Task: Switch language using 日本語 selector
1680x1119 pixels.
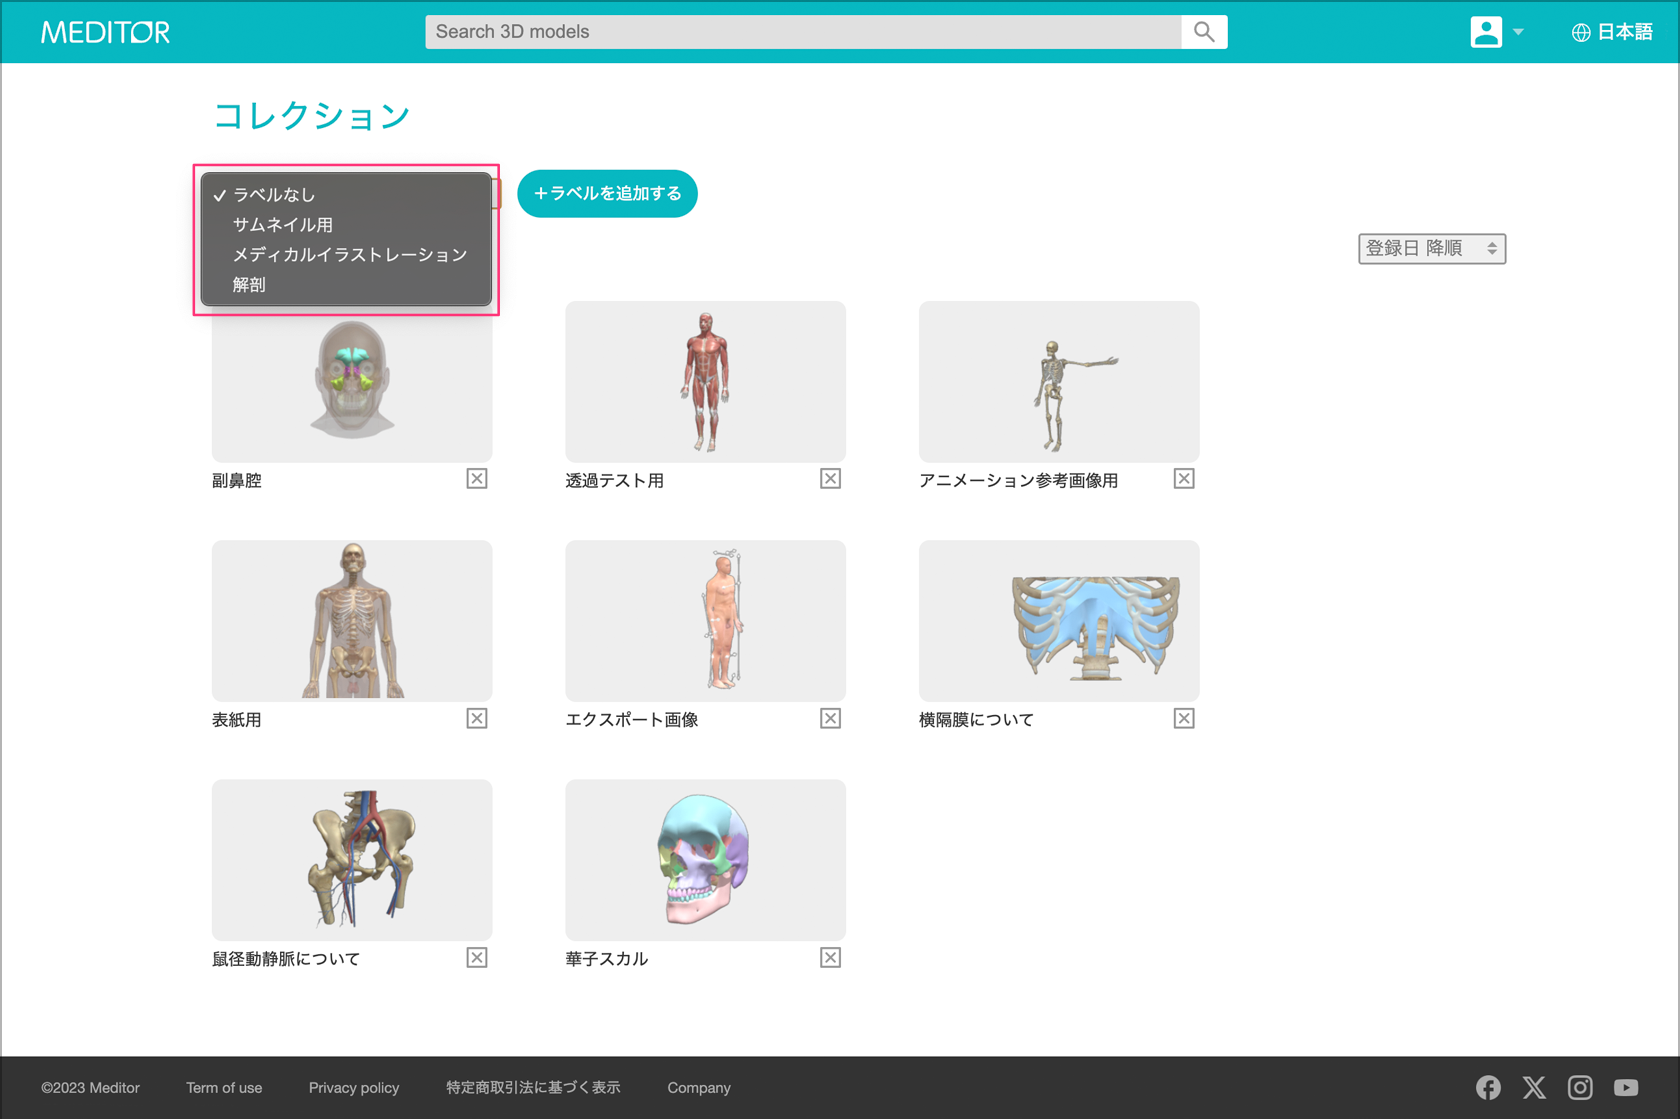Action: tap(1612, 32)
